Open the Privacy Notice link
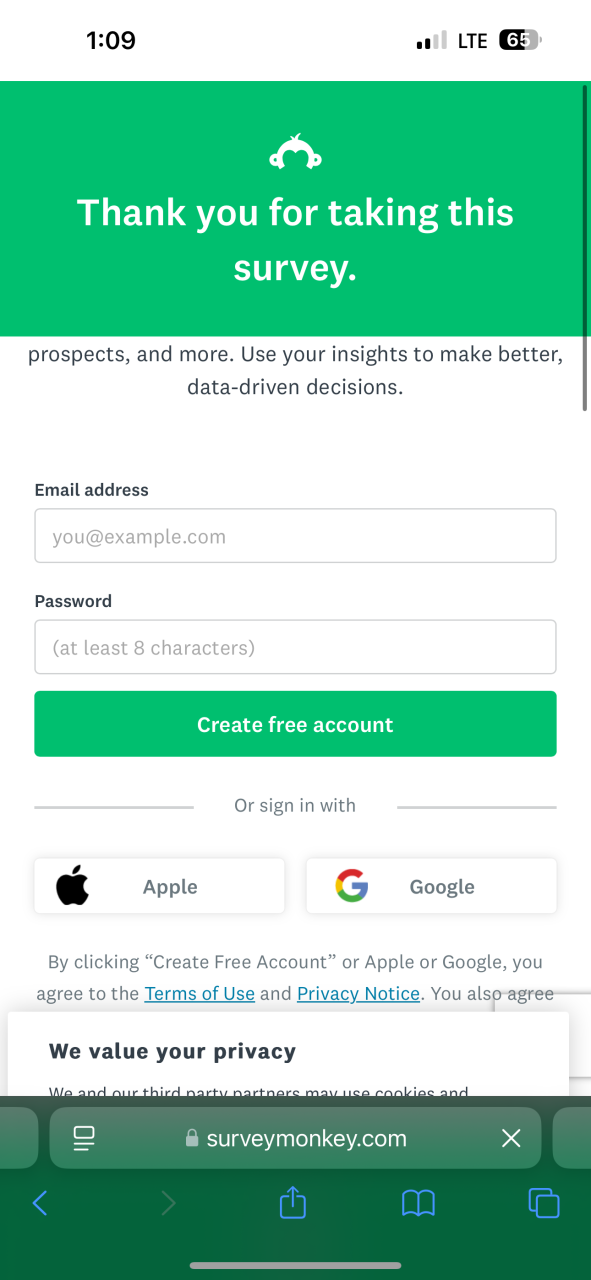This screenshot has height=1280, width=591. (358, 993)
